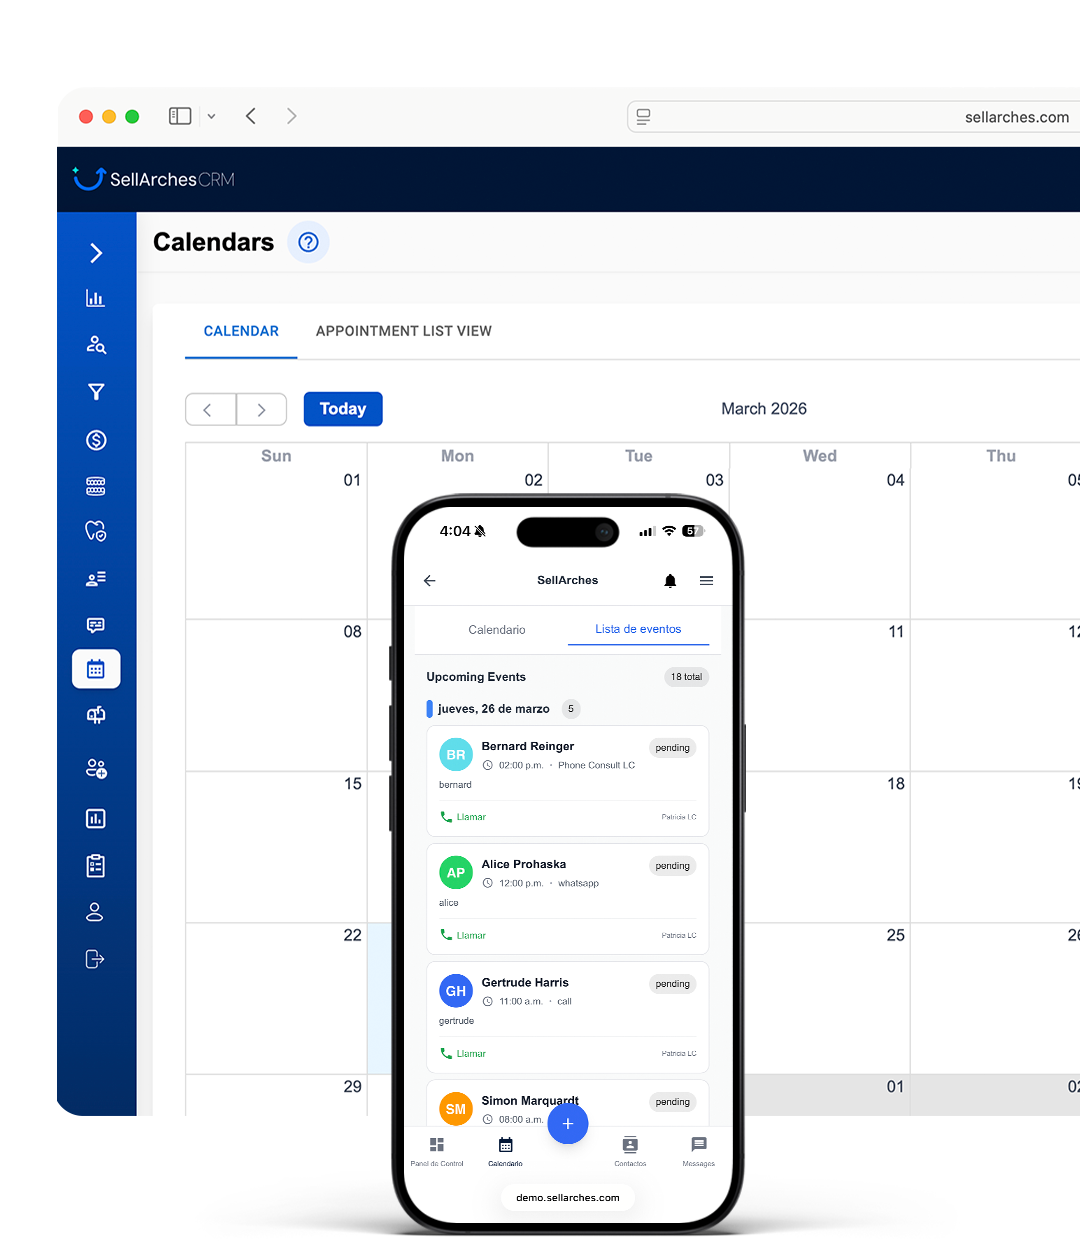Click the page settings icon in address bar
The height and width of the screenshot is (1260, 1080).
[x=643, y=117]
